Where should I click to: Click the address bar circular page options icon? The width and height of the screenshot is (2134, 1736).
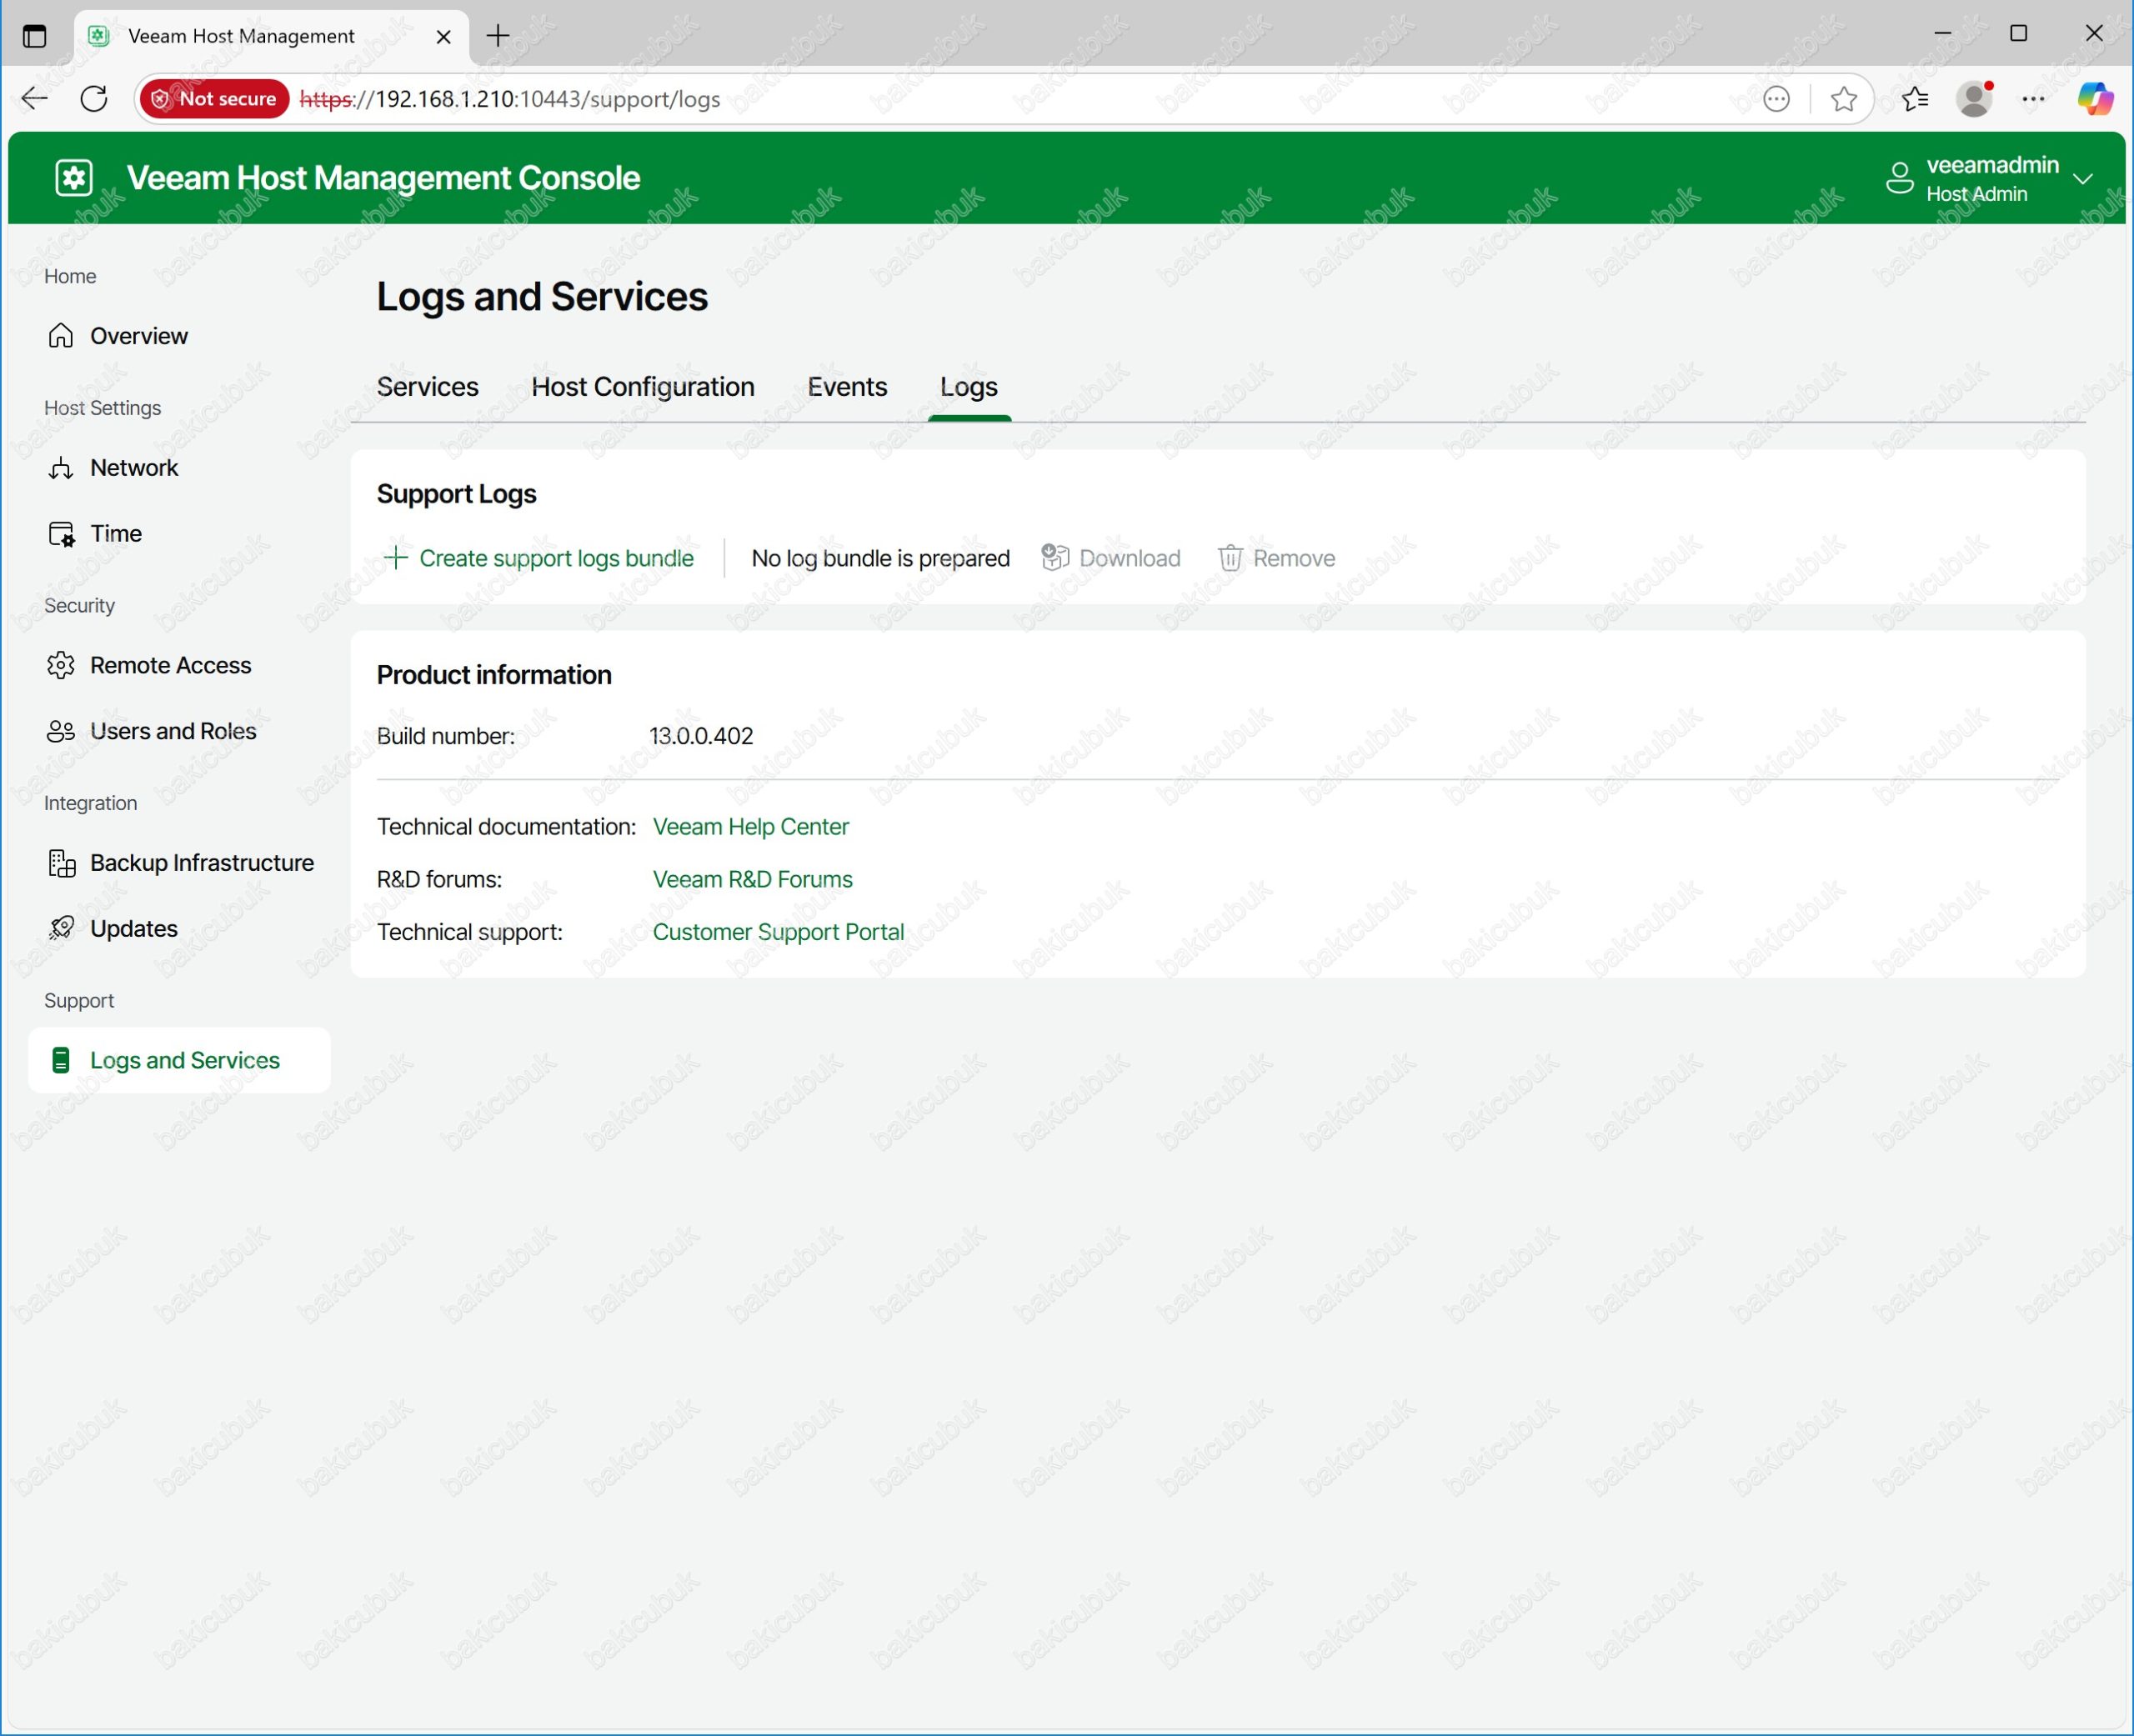[x=1776, y=98]
